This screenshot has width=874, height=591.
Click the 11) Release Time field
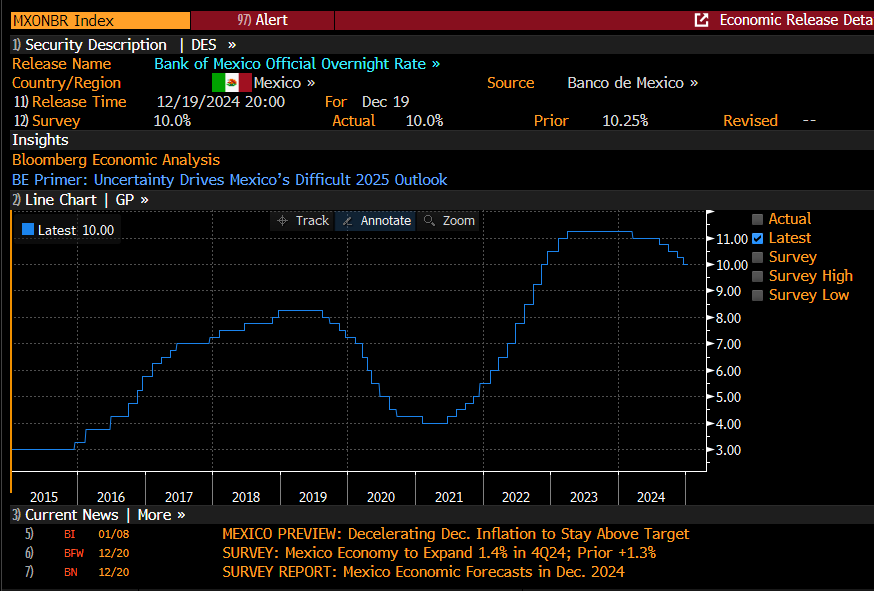pos(70,102)
